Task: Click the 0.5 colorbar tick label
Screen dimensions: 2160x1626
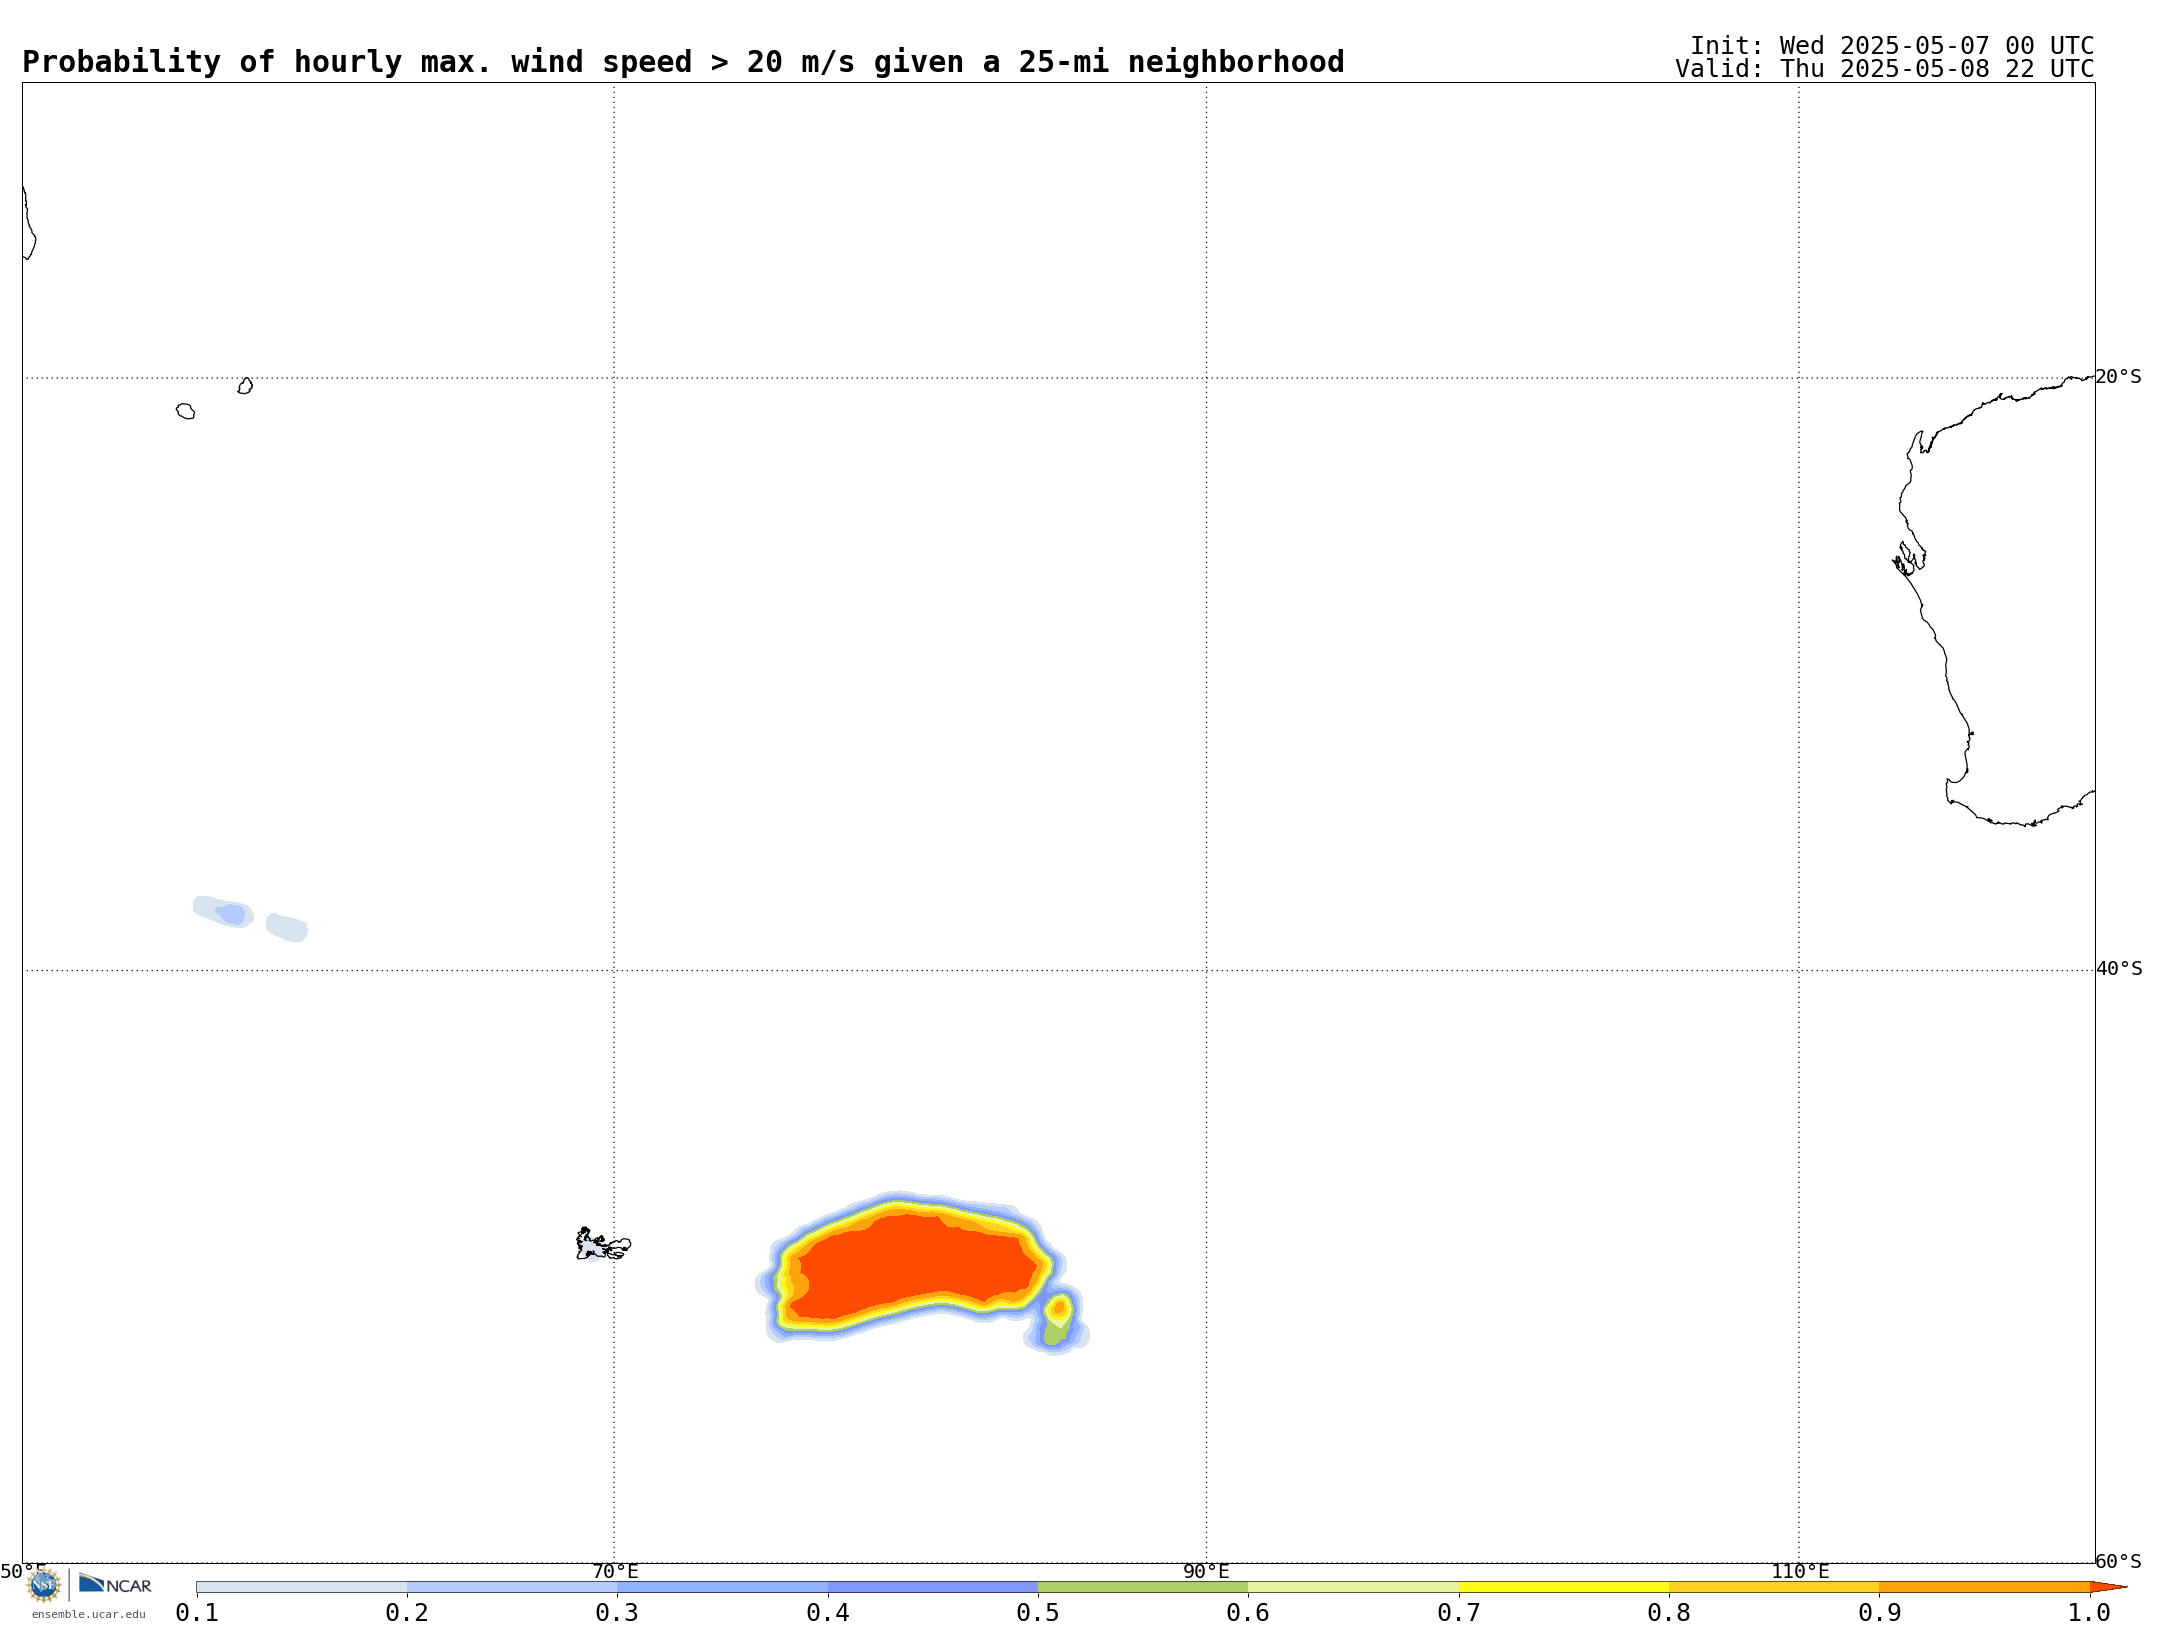Action: [1038, 1612]
